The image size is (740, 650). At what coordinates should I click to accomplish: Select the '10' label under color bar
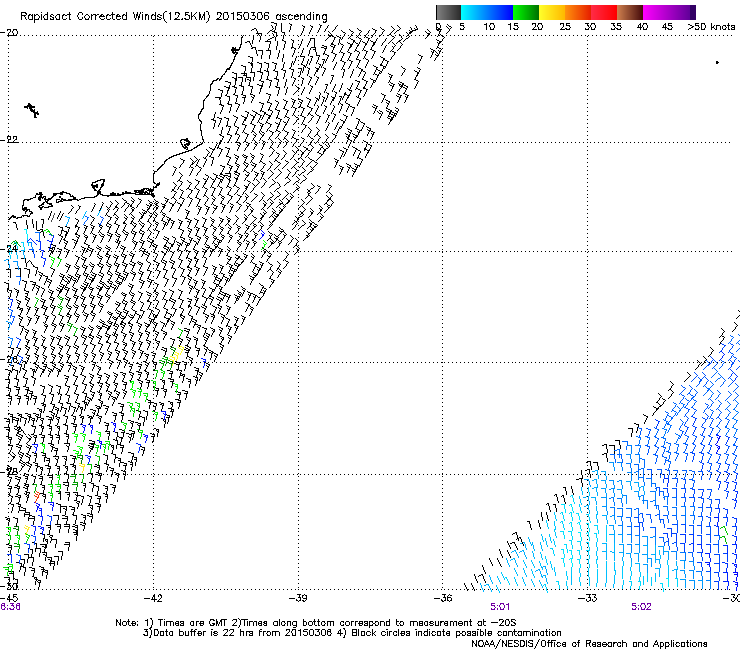(489, 27)
